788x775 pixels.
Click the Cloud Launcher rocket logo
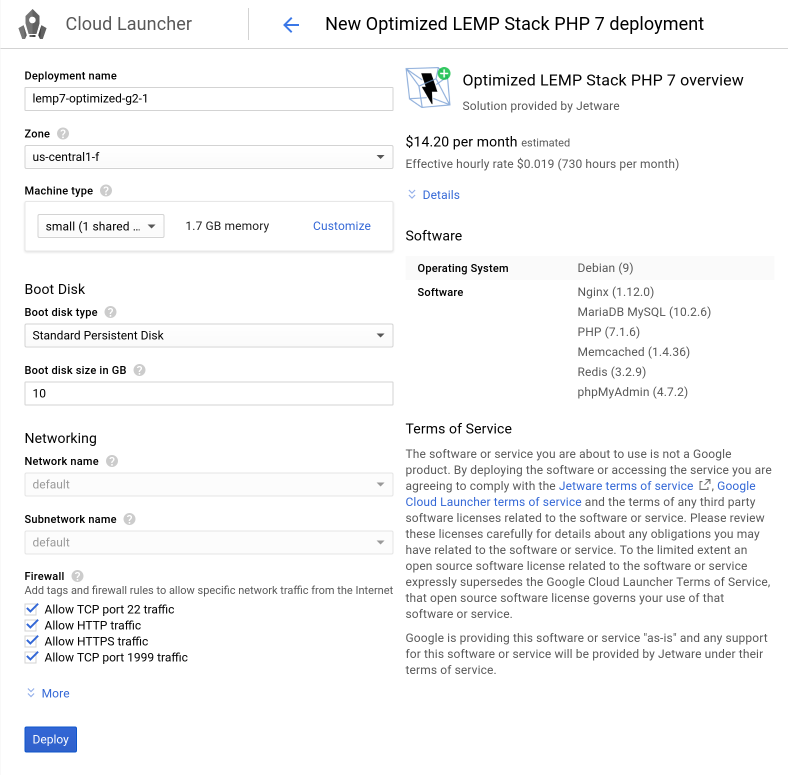coord(33,24)
